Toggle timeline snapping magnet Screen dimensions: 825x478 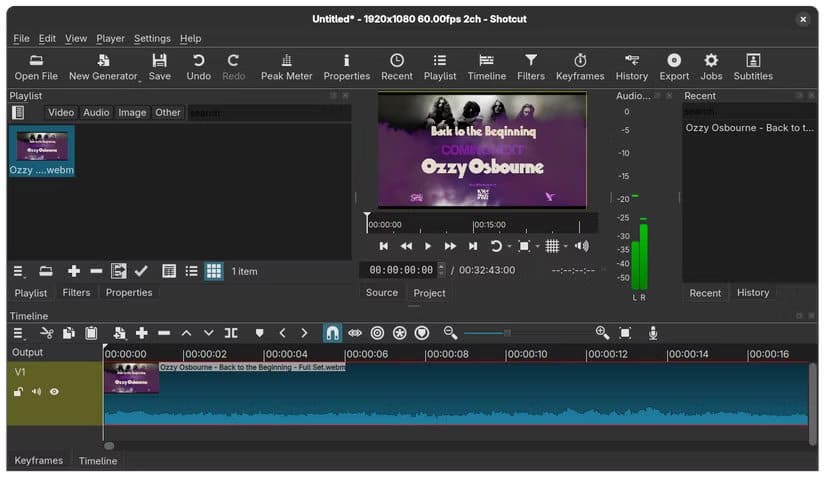tap(332, 333)
